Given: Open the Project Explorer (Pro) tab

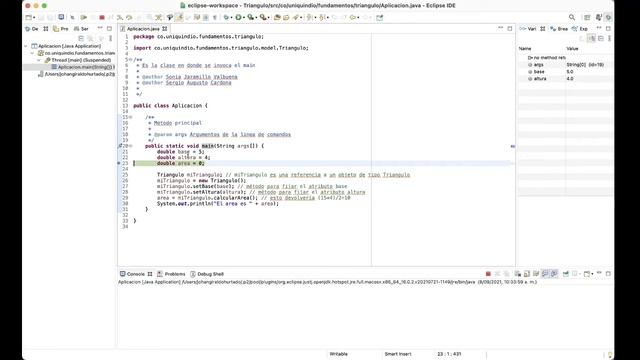Looking at the screenshot, I should pos(61,29).
